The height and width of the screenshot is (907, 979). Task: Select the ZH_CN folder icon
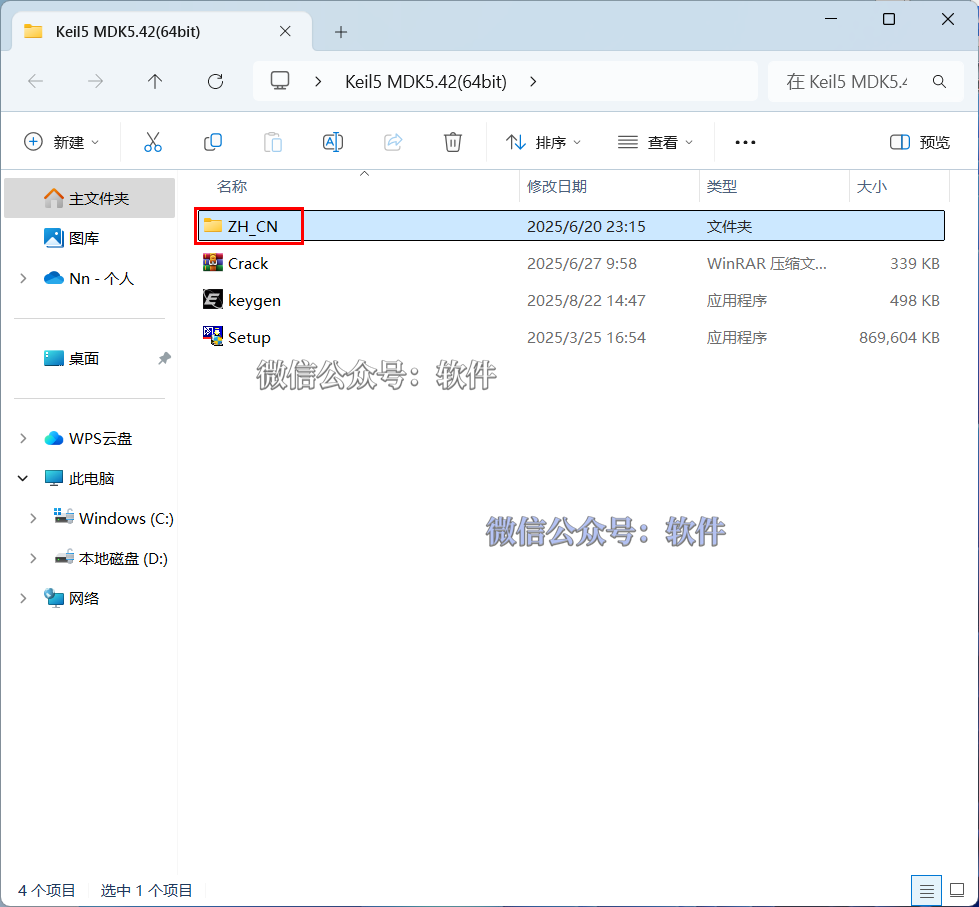click(213, 226)
